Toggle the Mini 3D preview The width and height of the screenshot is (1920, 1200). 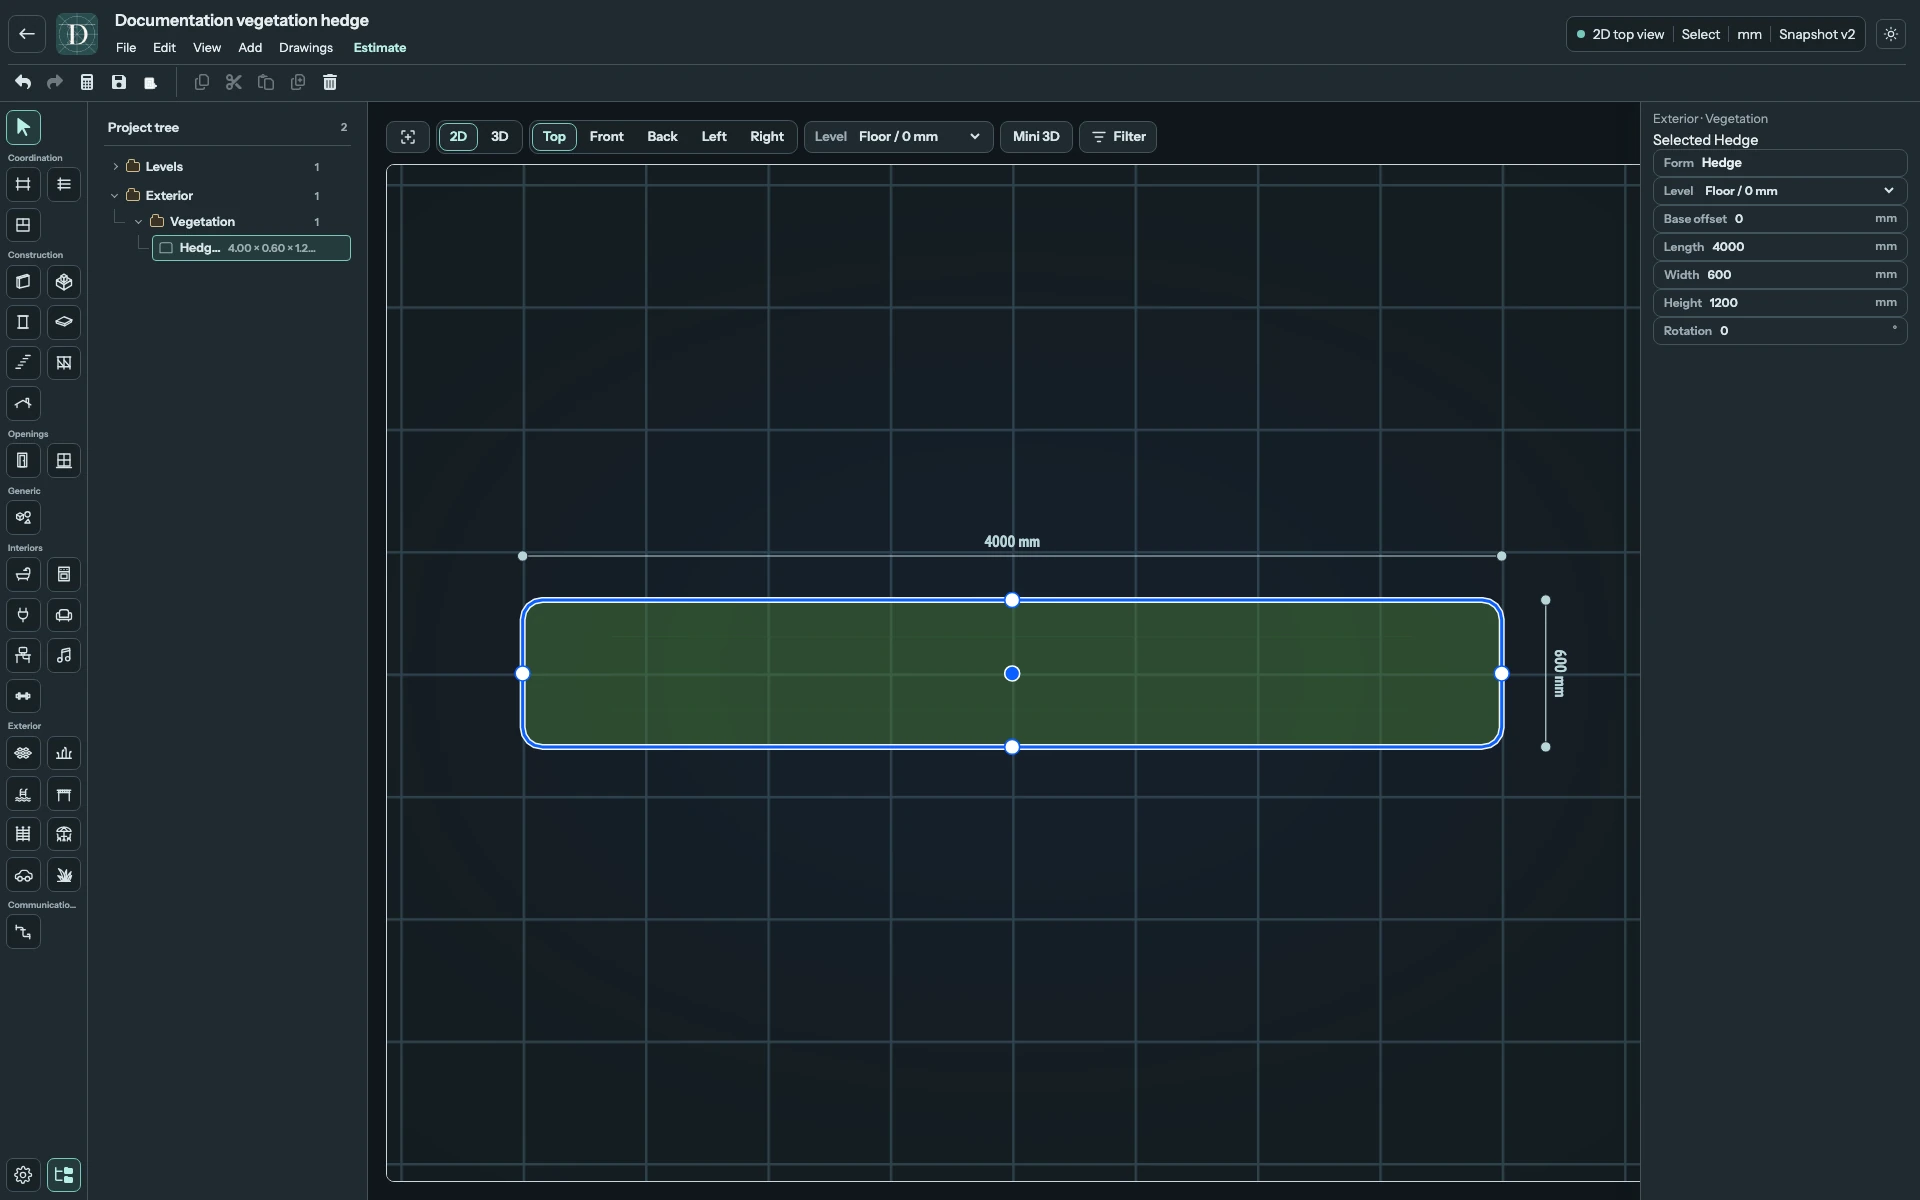[1036, 137]
